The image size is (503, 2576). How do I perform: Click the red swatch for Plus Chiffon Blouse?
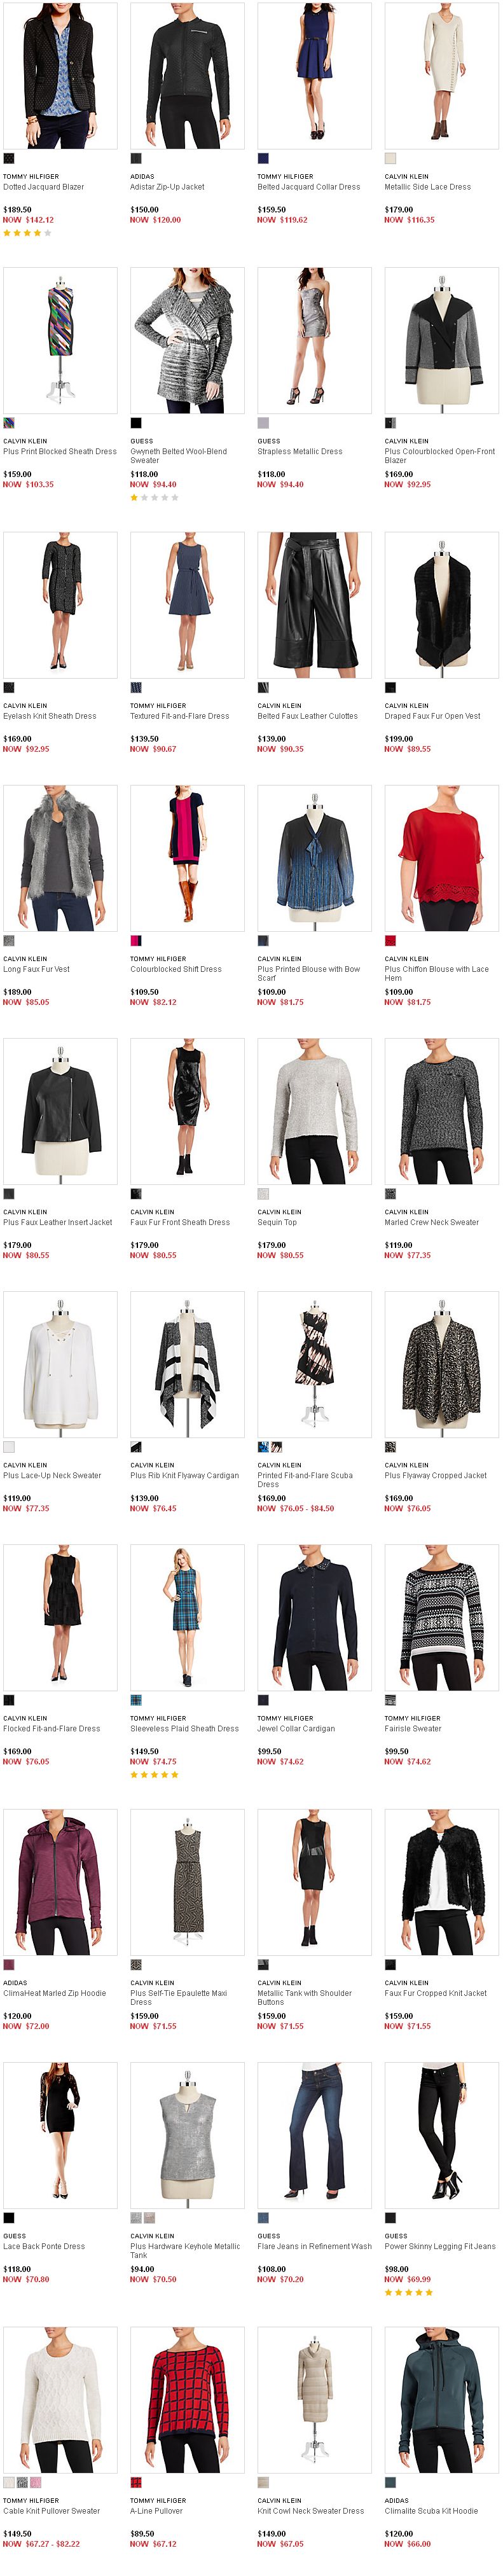[x=391, y=941]
